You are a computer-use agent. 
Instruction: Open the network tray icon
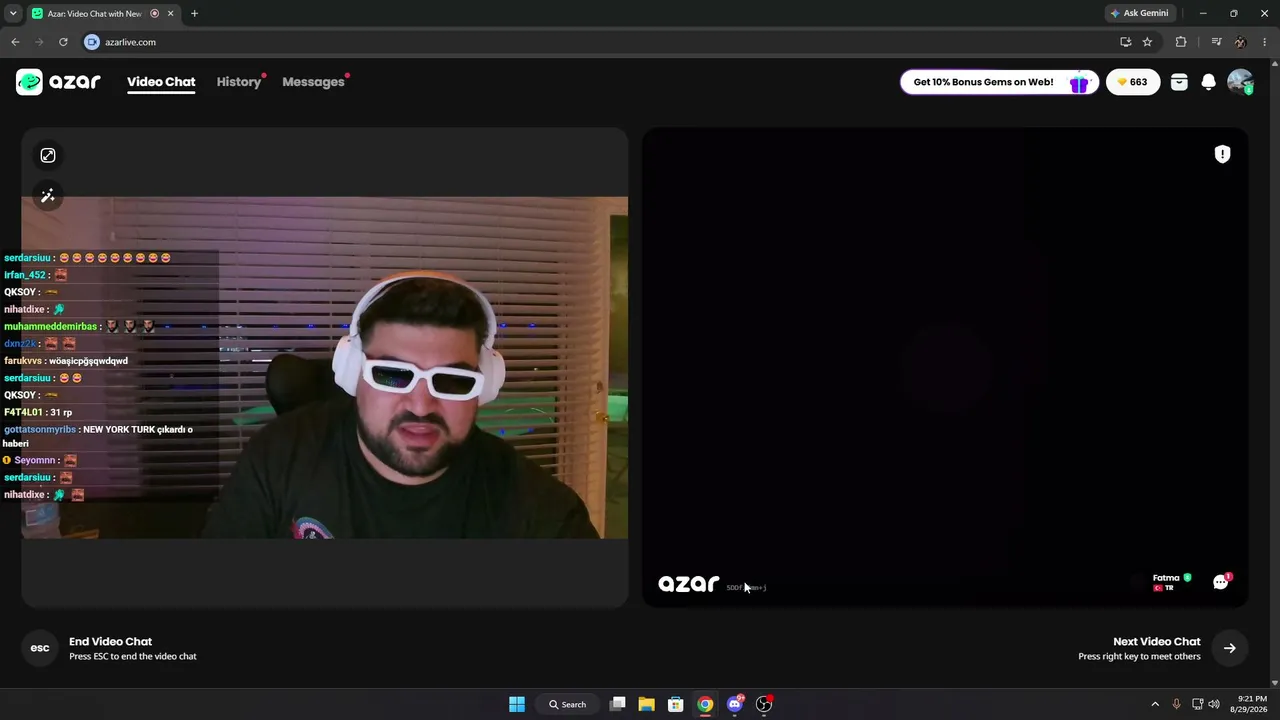(x=1197, y=704)
